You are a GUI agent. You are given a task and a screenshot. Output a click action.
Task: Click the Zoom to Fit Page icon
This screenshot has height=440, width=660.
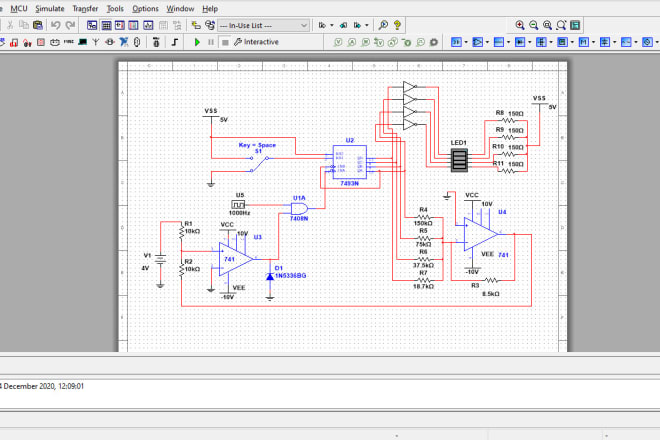561,25
